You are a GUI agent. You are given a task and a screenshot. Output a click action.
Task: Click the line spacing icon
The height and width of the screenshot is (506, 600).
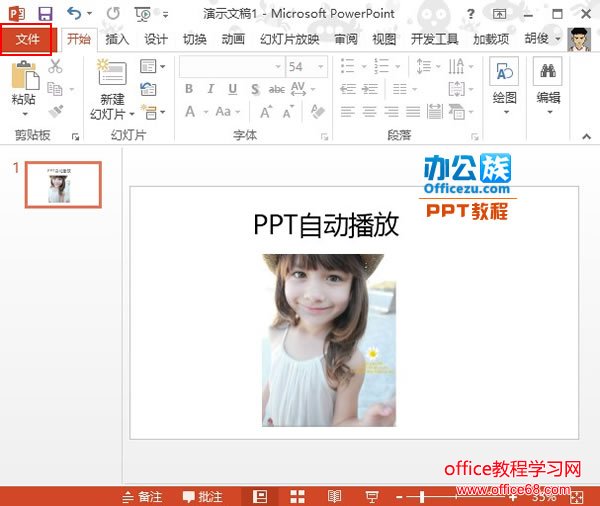point(424,66)
